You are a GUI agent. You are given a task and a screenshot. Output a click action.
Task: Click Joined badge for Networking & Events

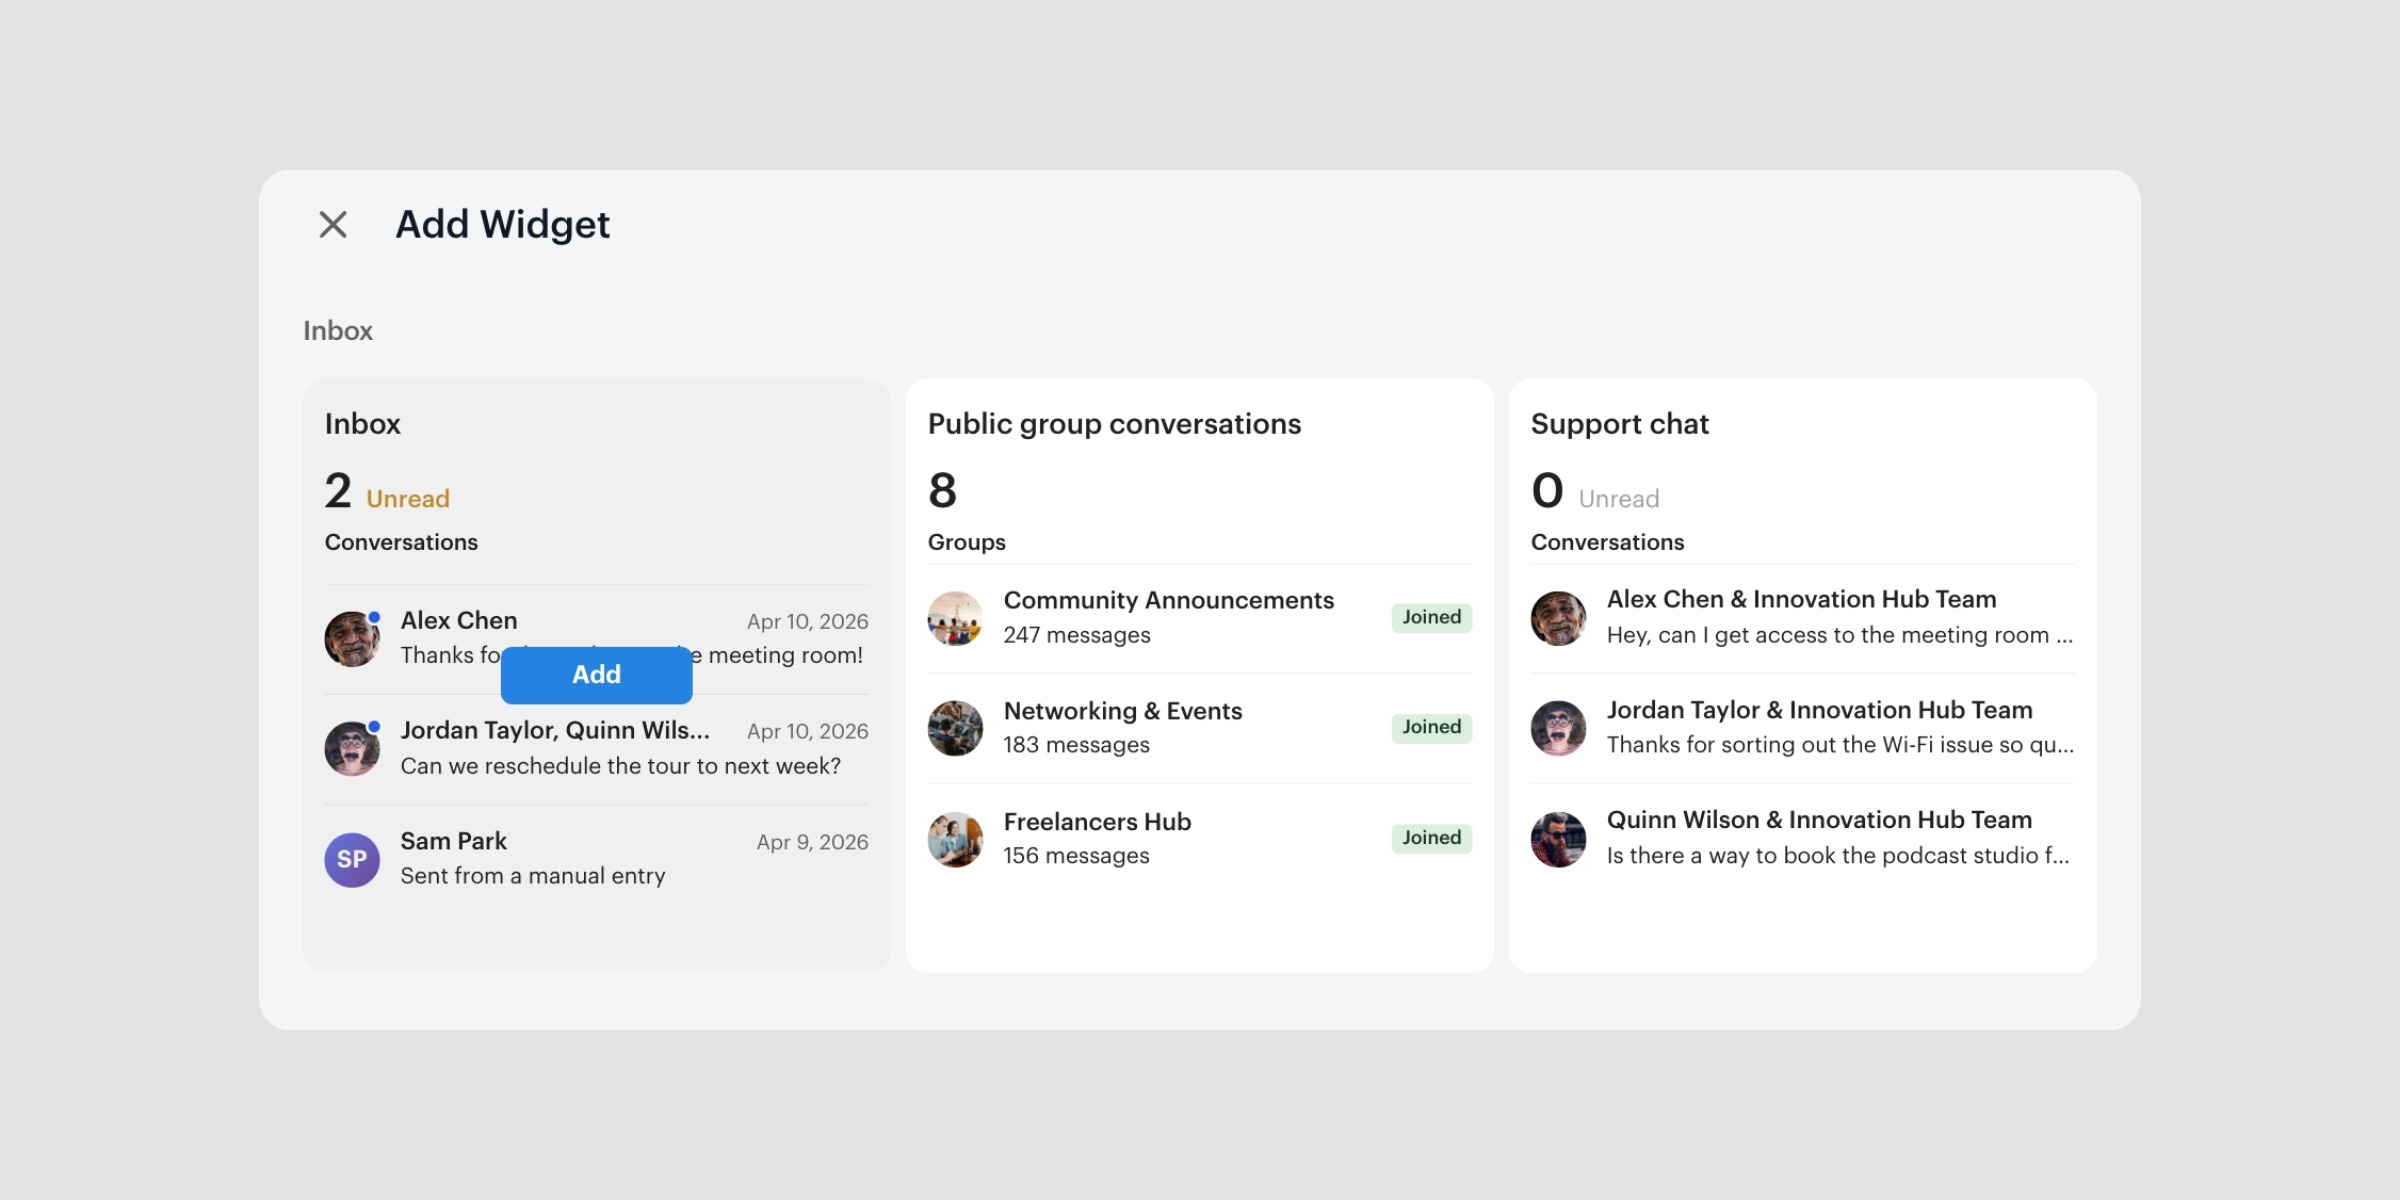1431,727
